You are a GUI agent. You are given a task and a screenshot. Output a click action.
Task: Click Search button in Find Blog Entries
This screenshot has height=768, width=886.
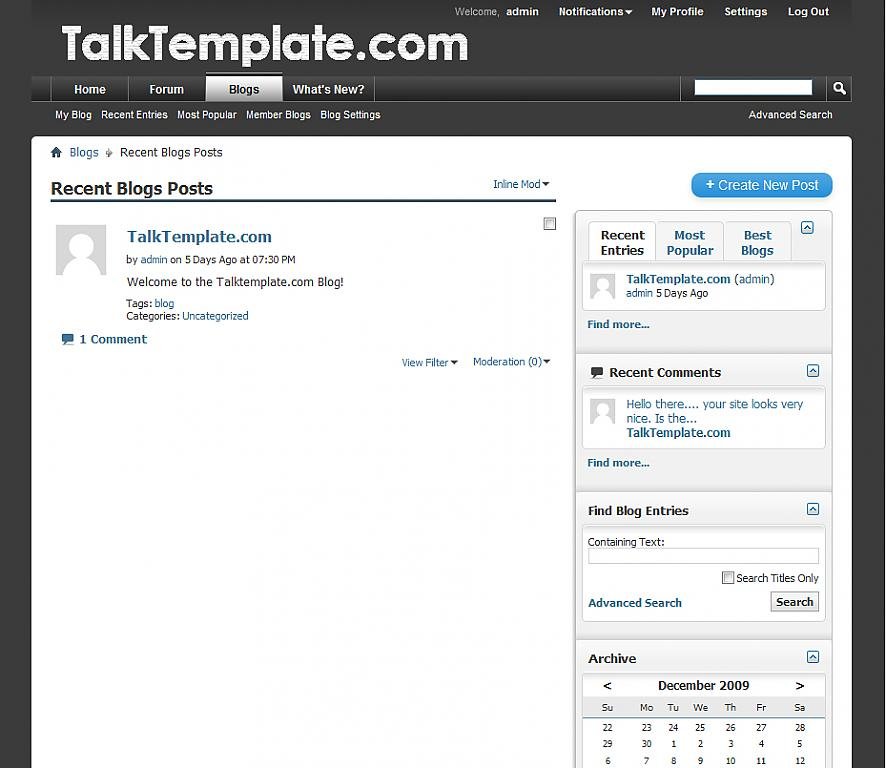pyautogui.click(x=794, y=602)
